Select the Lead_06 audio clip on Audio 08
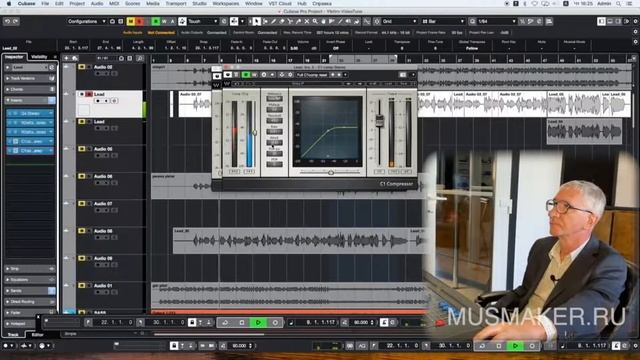 pyautogui.click(x=290, y=241)
